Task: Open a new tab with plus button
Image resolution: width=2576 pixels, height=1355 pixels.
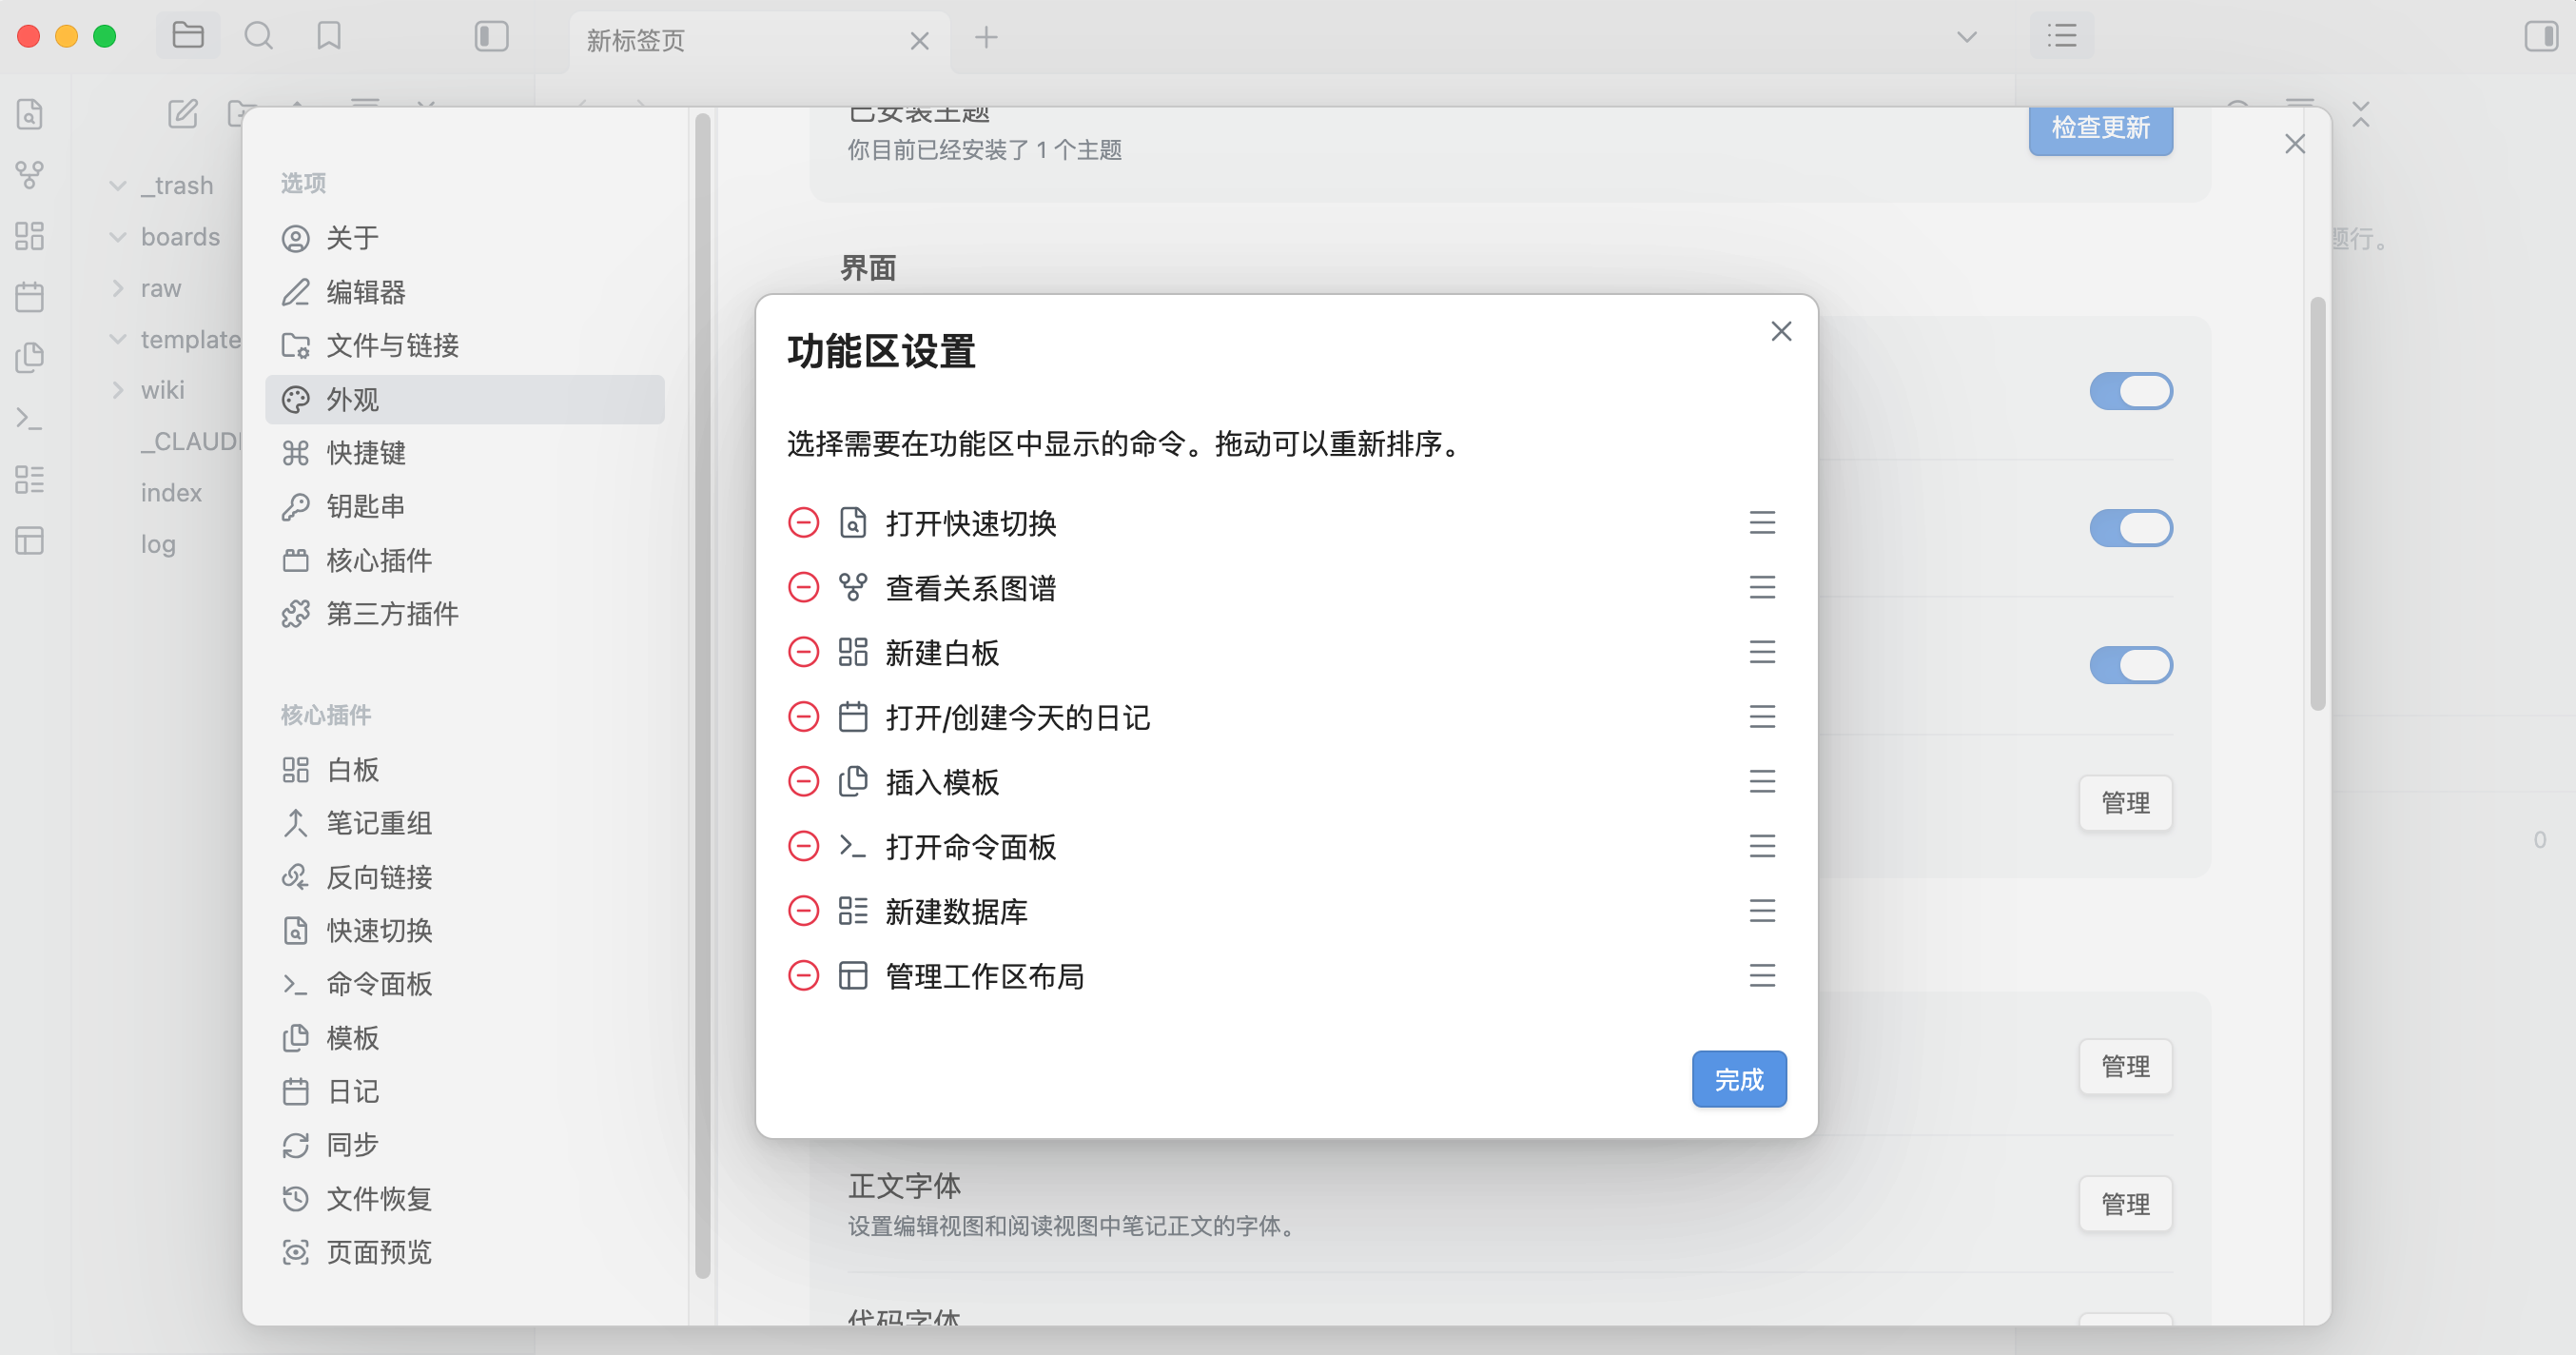Action: point(986,37)
